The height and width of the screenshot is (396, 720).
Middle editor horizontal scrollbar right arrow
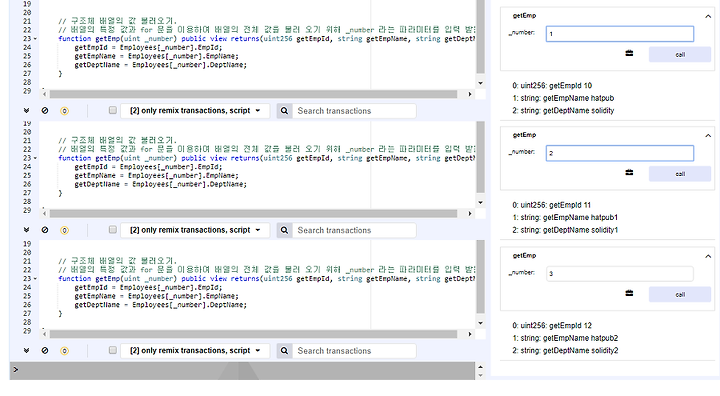pos(469,214)
